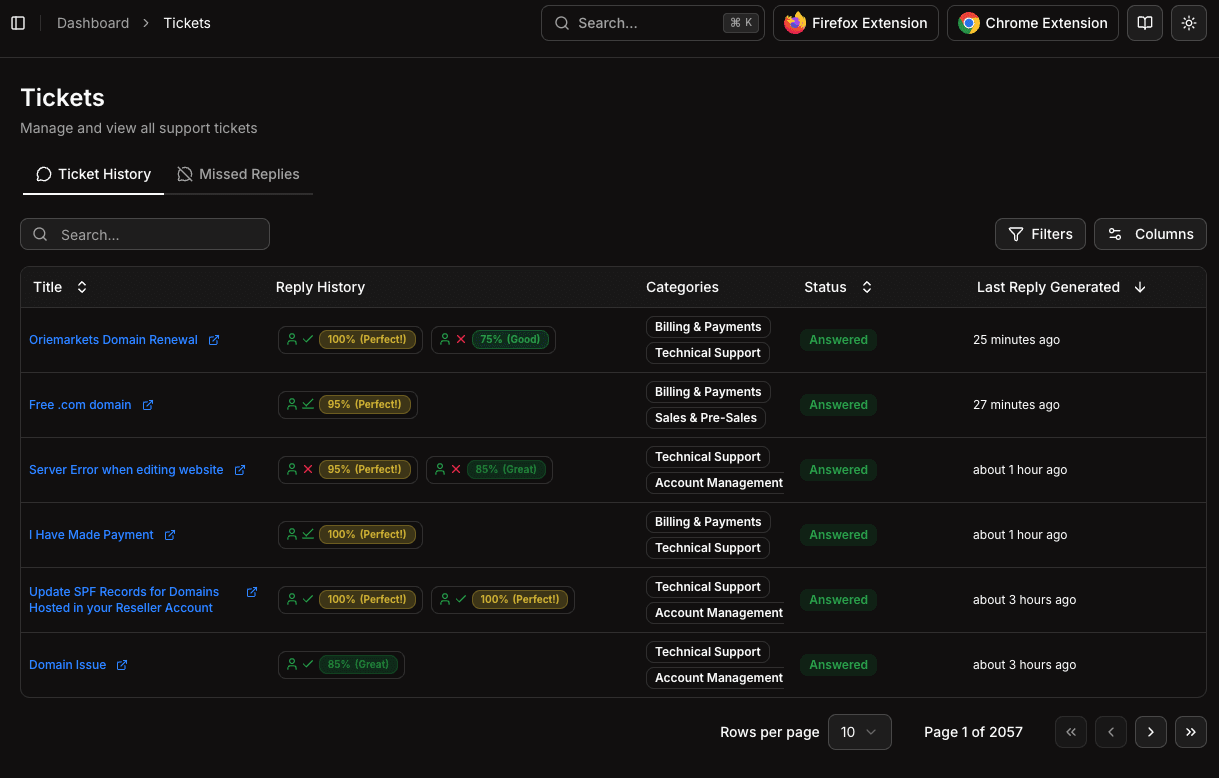Open Server Error when editing website ticket

[x=126, y=470]
